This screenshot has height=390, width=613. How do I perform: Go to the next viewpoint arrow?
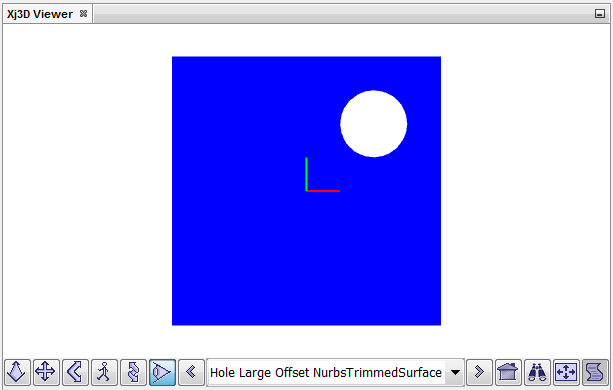click(479, 372)
